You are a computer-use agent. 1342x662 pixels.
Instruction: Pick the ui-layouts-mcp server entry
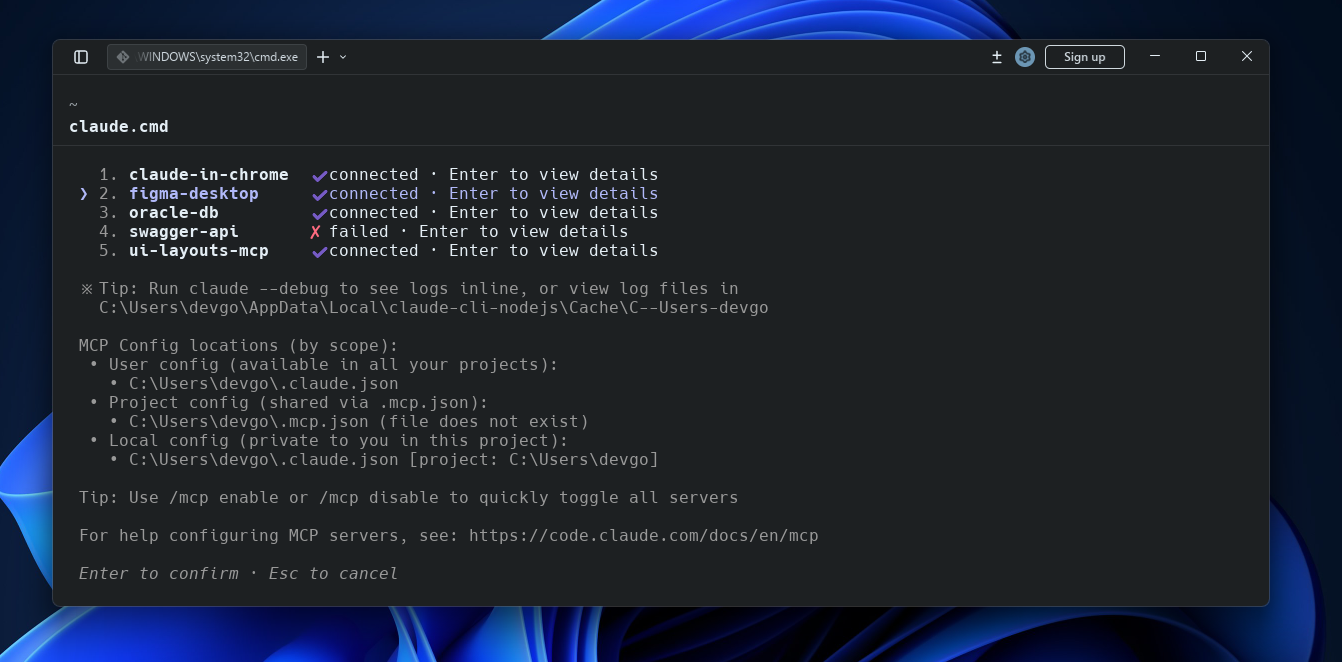pyautogui.click(x=198, y=251)
